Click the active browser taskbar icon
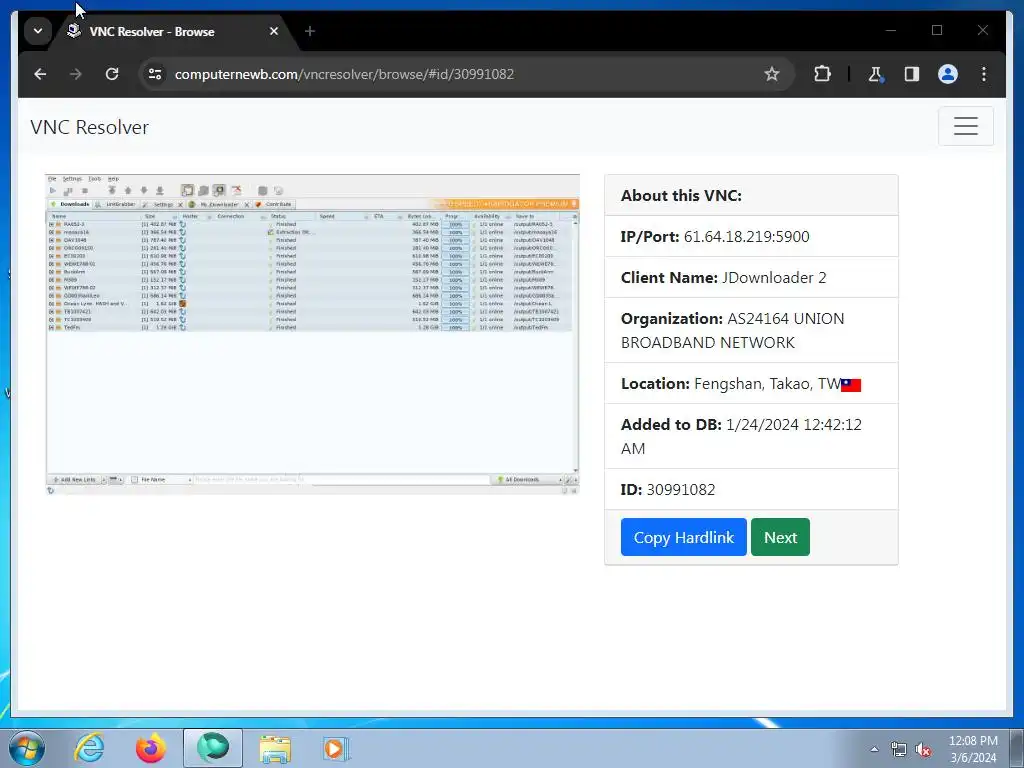 pyautogui.click(x=213, y=748)
